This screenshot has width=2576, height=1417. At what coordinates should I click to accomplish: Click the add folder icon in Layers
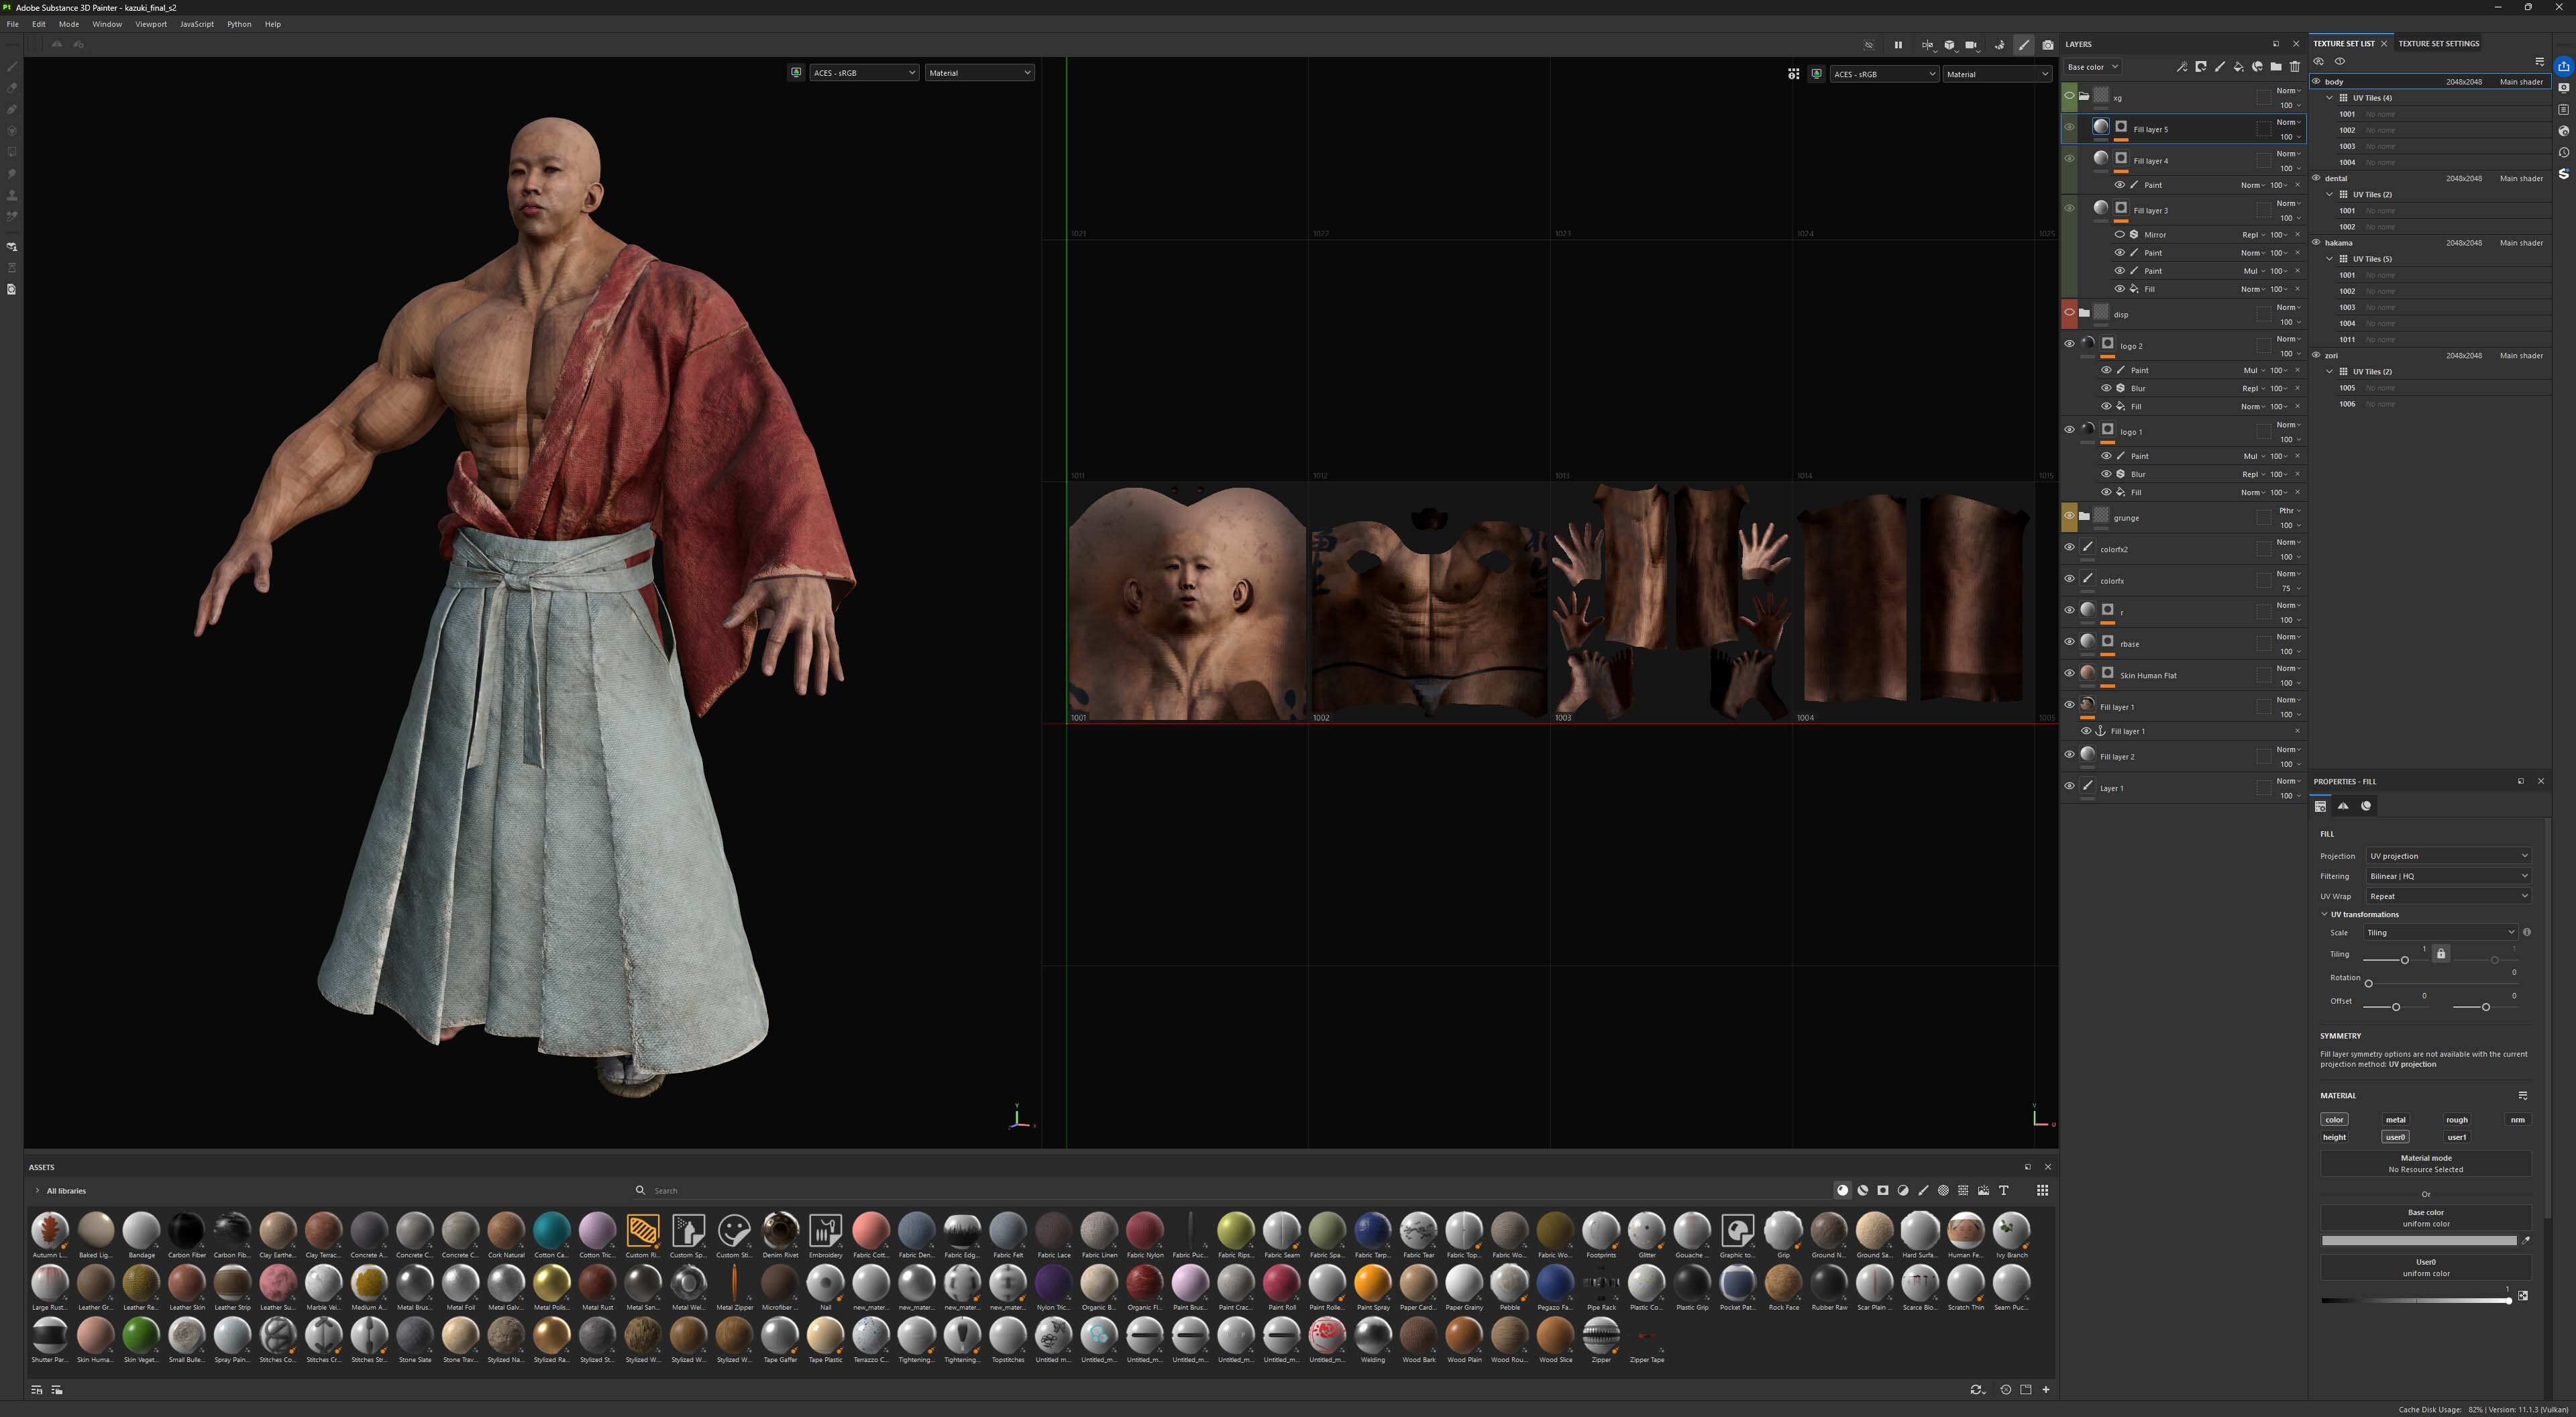click(x=2276, y=67)
